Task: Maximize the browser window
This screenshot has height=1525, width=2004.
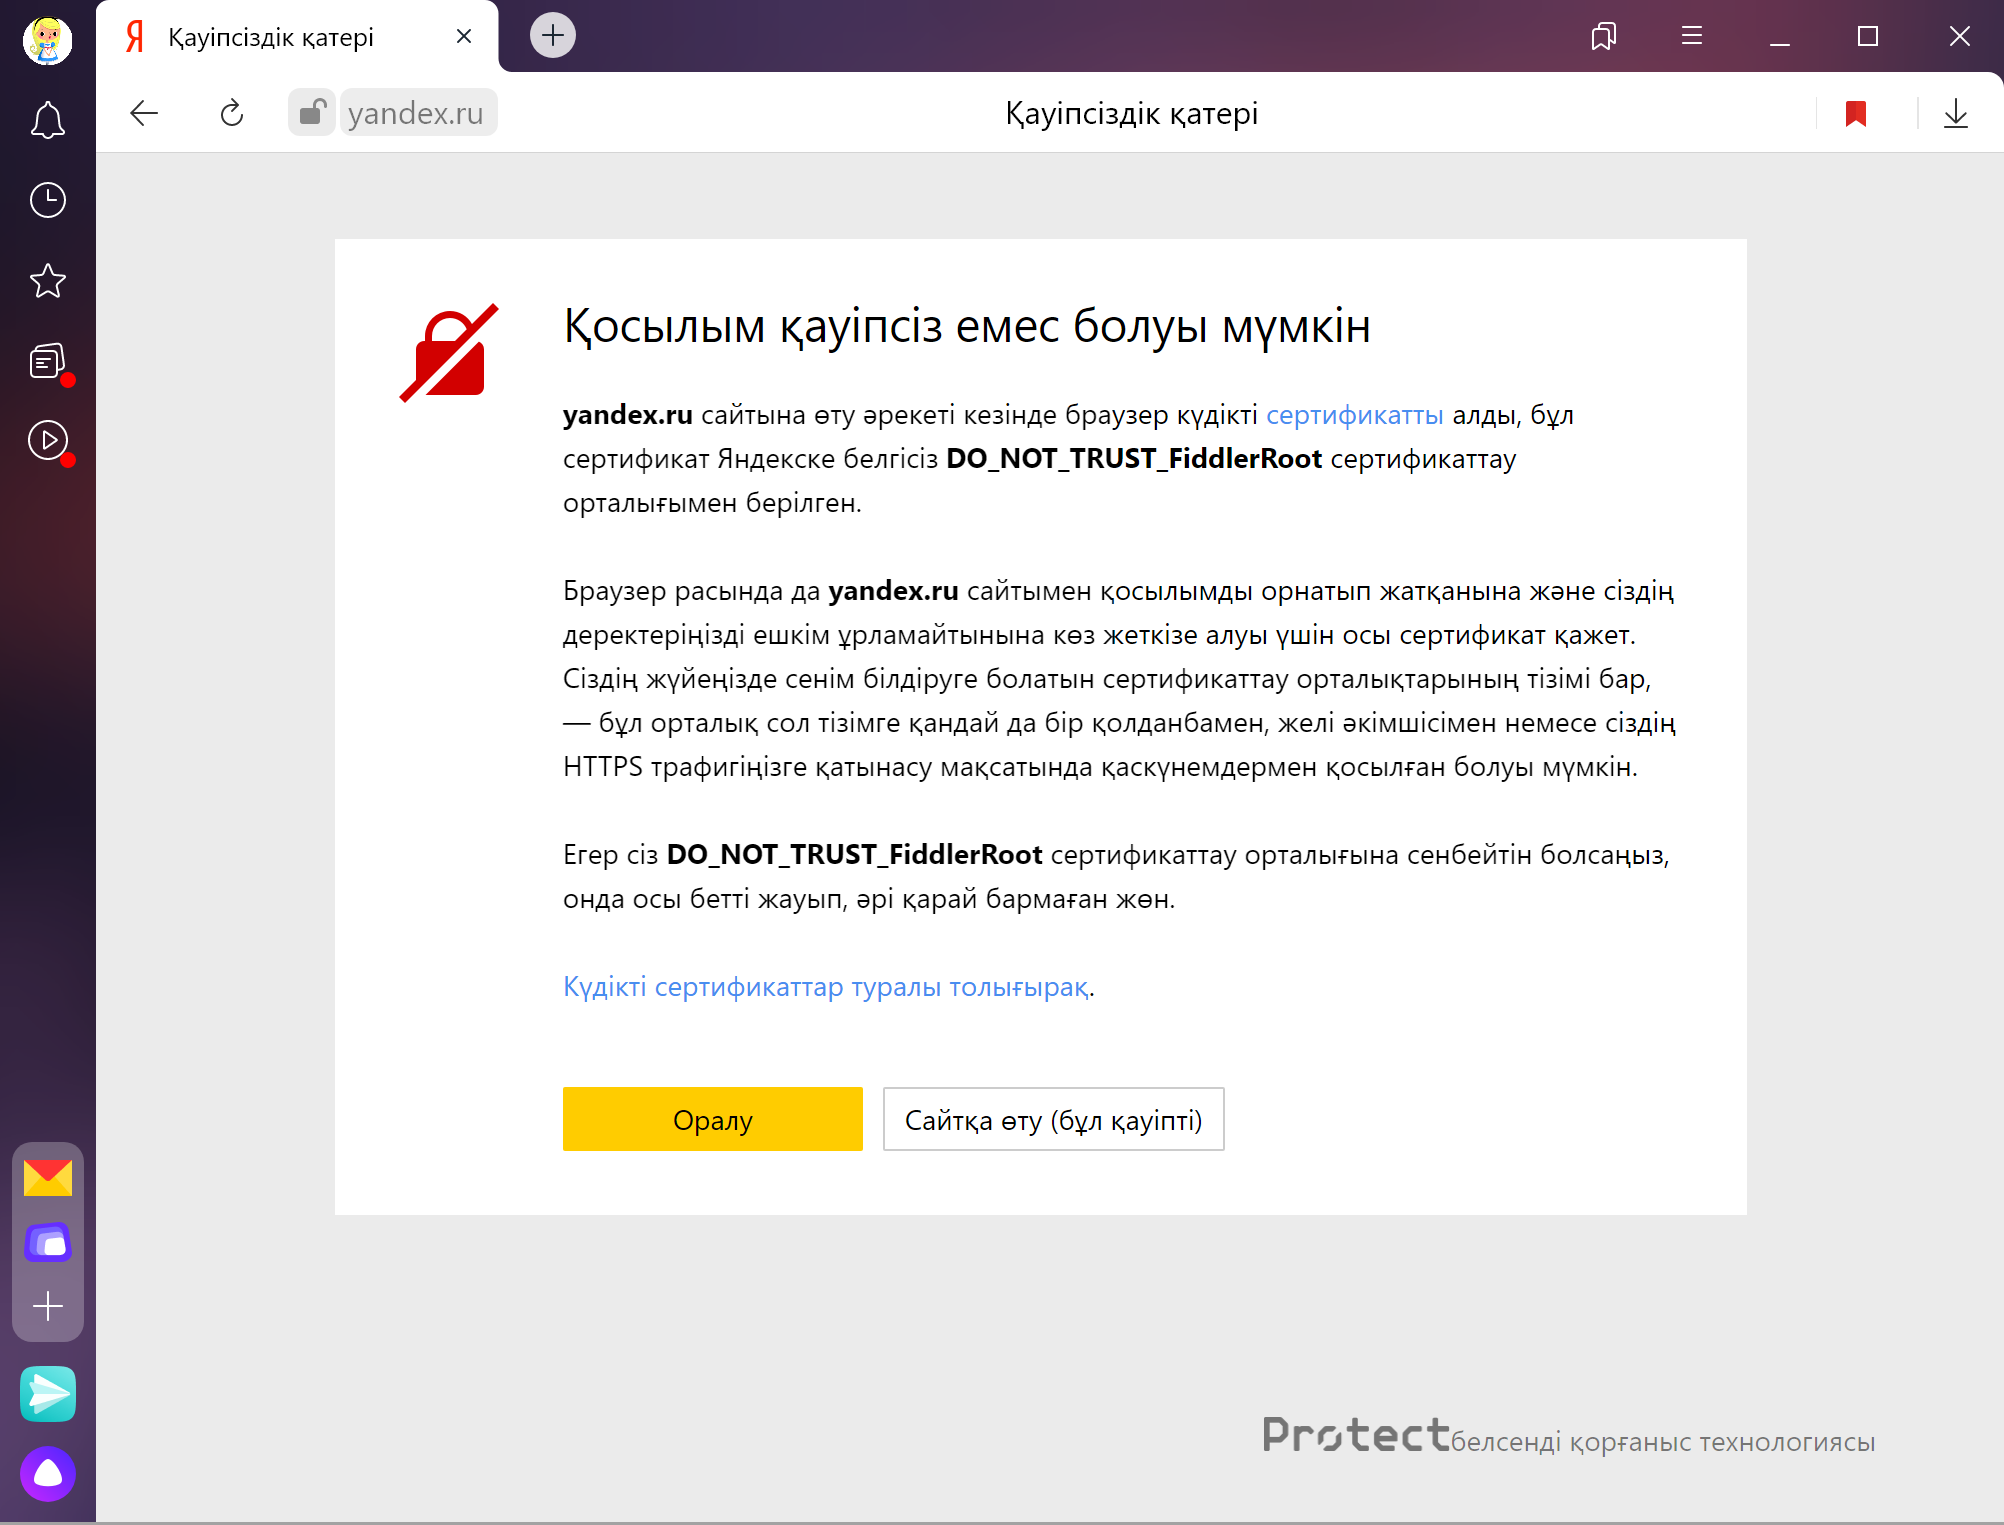Action: (x=1868, y=36)
